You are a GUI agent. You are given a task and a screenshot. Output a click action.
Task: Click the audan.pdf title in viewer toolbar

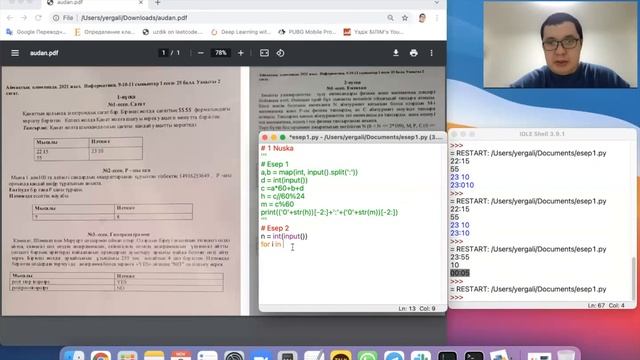point(44,53)
